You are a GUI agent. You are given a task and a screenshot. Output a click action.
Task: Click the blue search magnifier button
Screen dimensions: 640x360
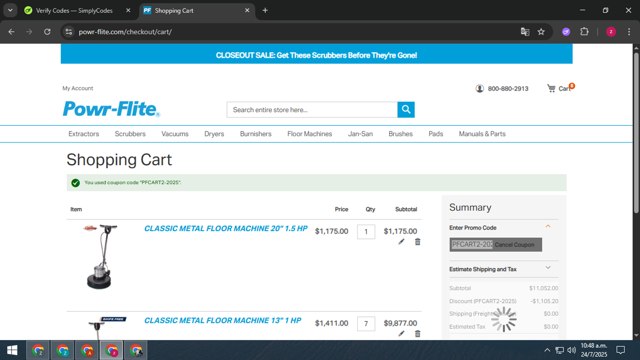(406, 109)
